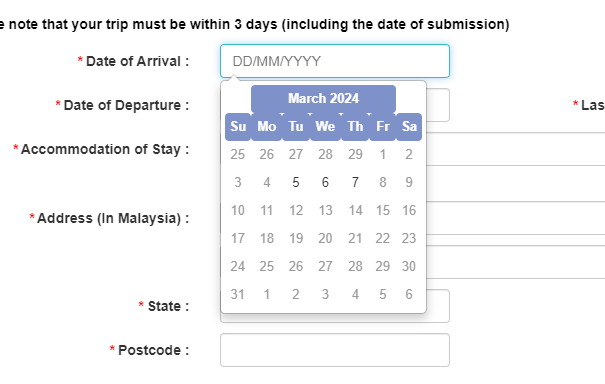Viewport: 605px width, 384px height.
Task: Focus the Date of Arrival field
Action: coord(335,61)
